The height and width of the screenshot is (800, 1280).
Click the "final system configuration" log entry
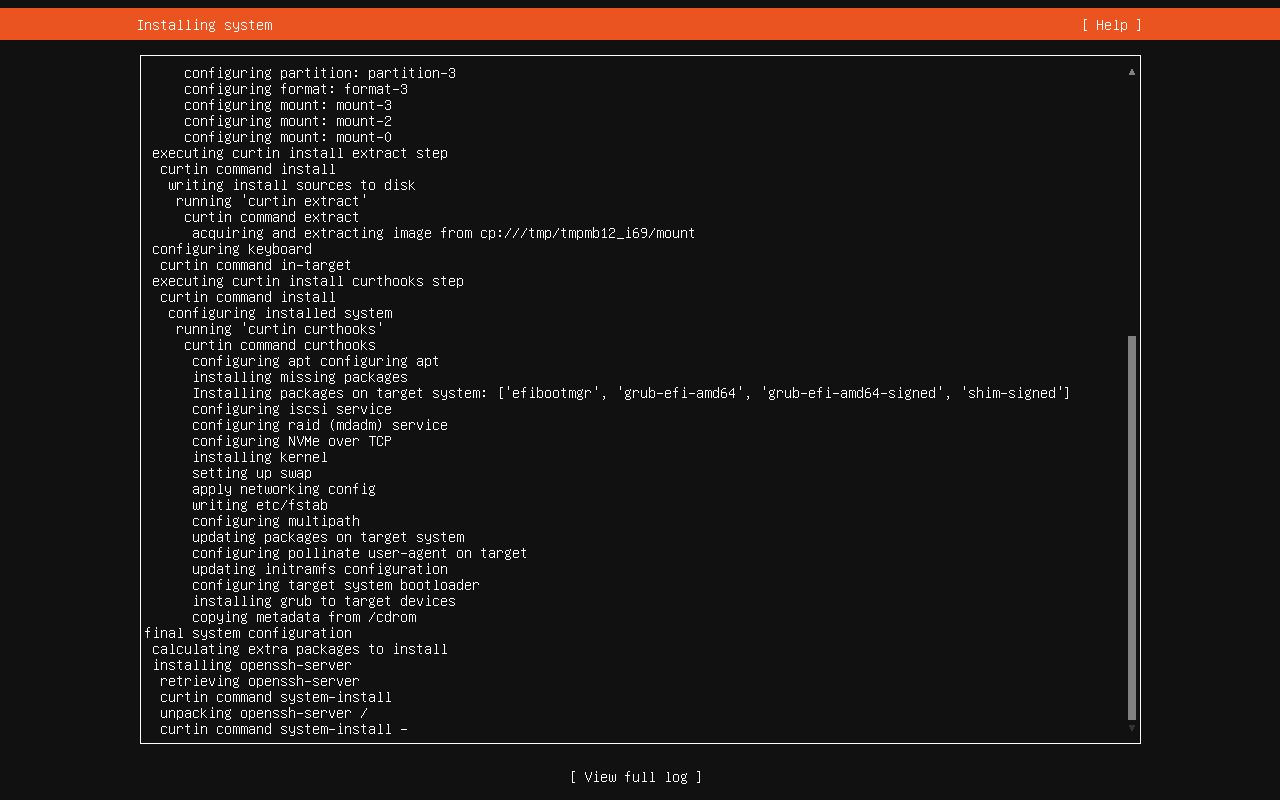(248, 633)
